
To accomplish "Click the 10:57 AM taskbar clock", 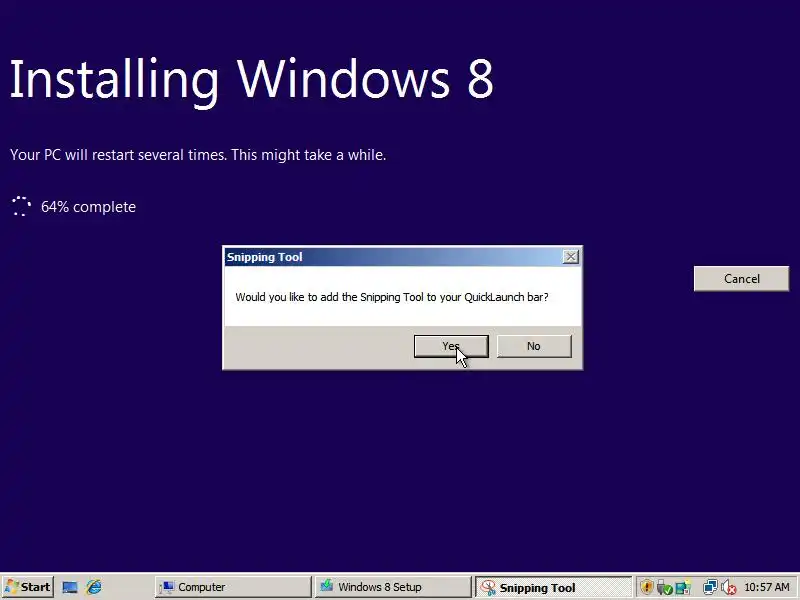I will point(767,587).
